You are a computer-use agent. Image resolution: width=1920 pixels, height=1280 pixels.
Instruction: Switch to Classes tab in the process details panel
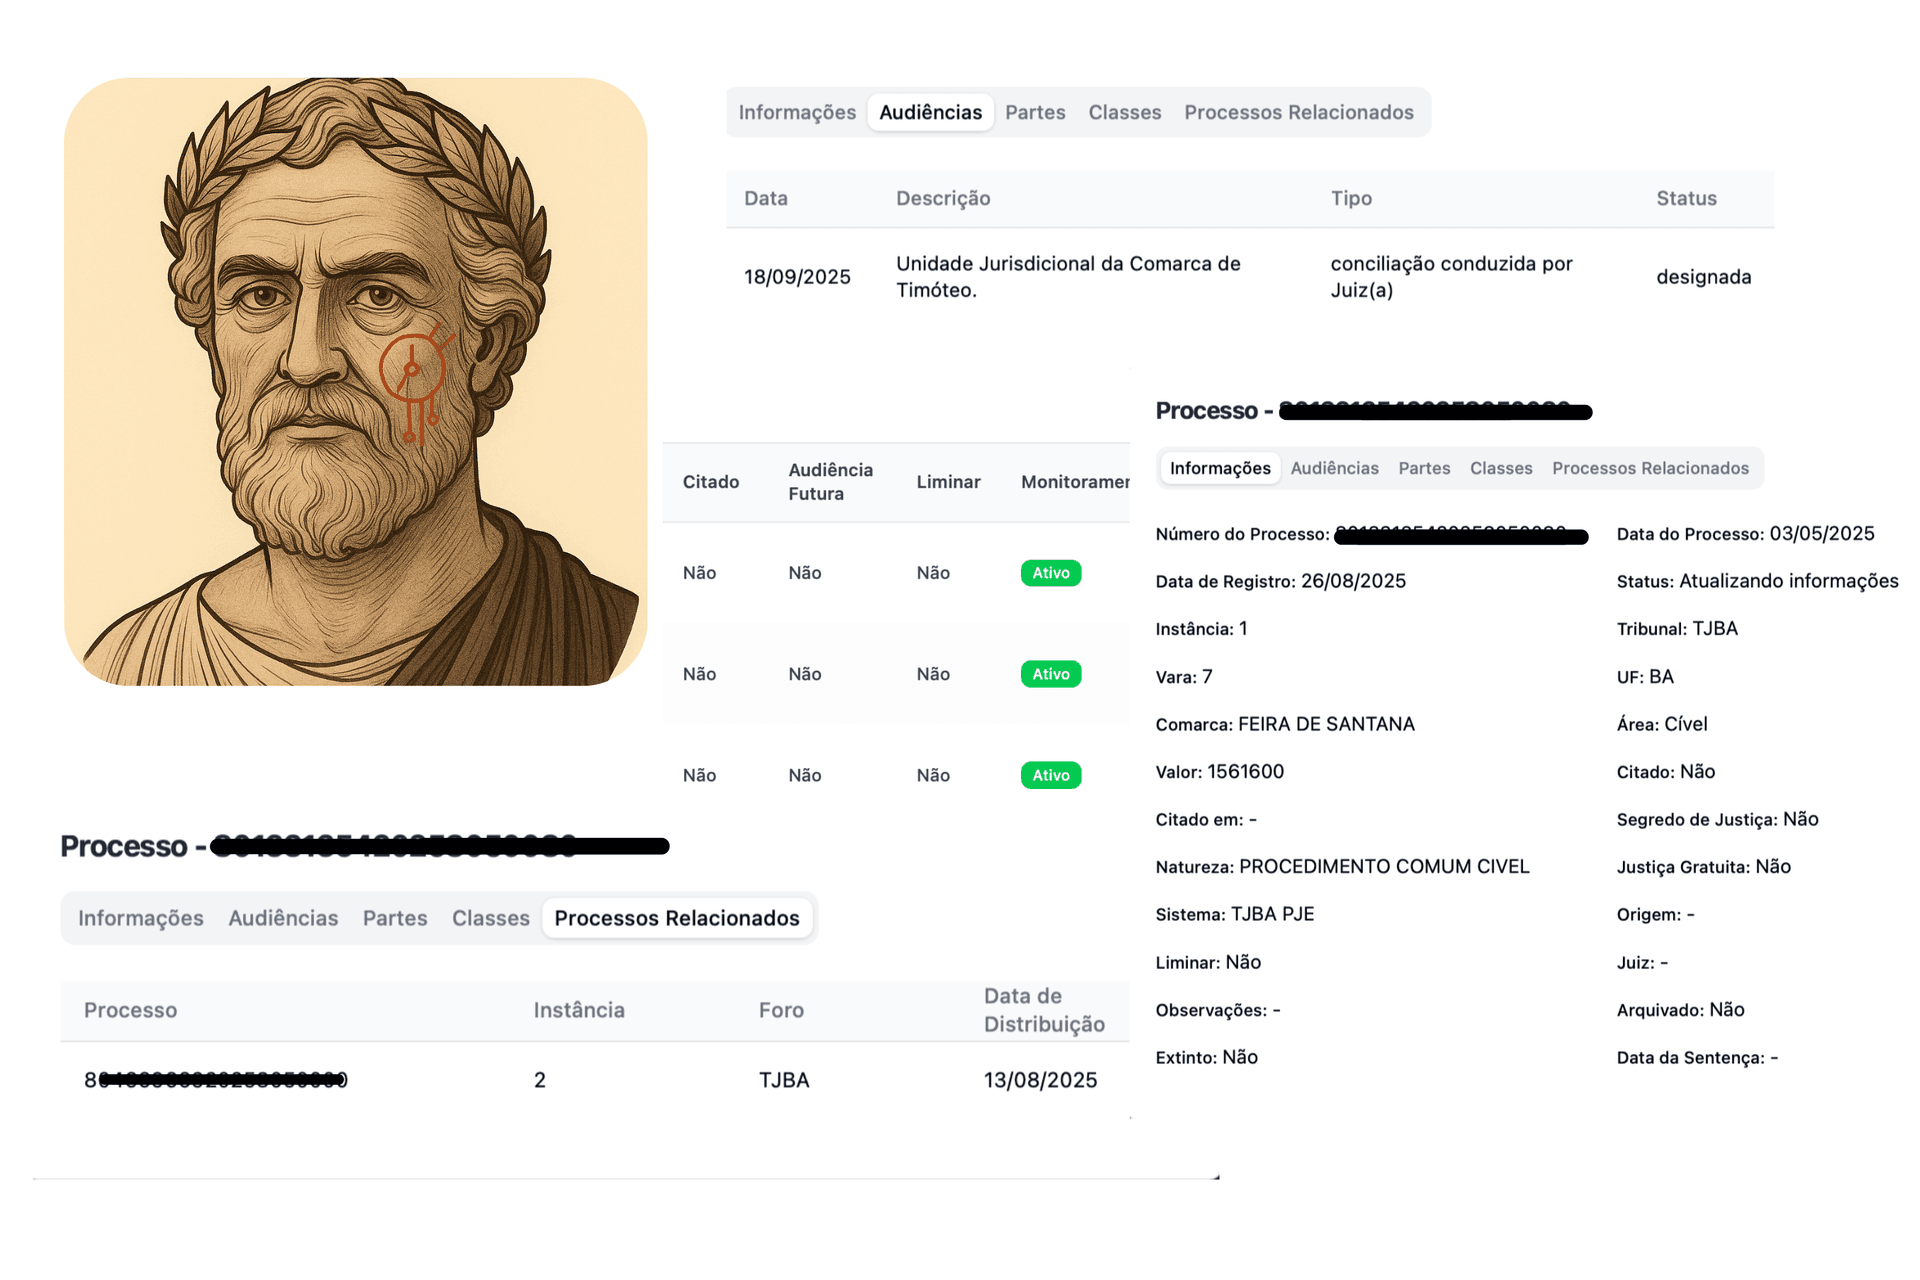coord(1500,468)
